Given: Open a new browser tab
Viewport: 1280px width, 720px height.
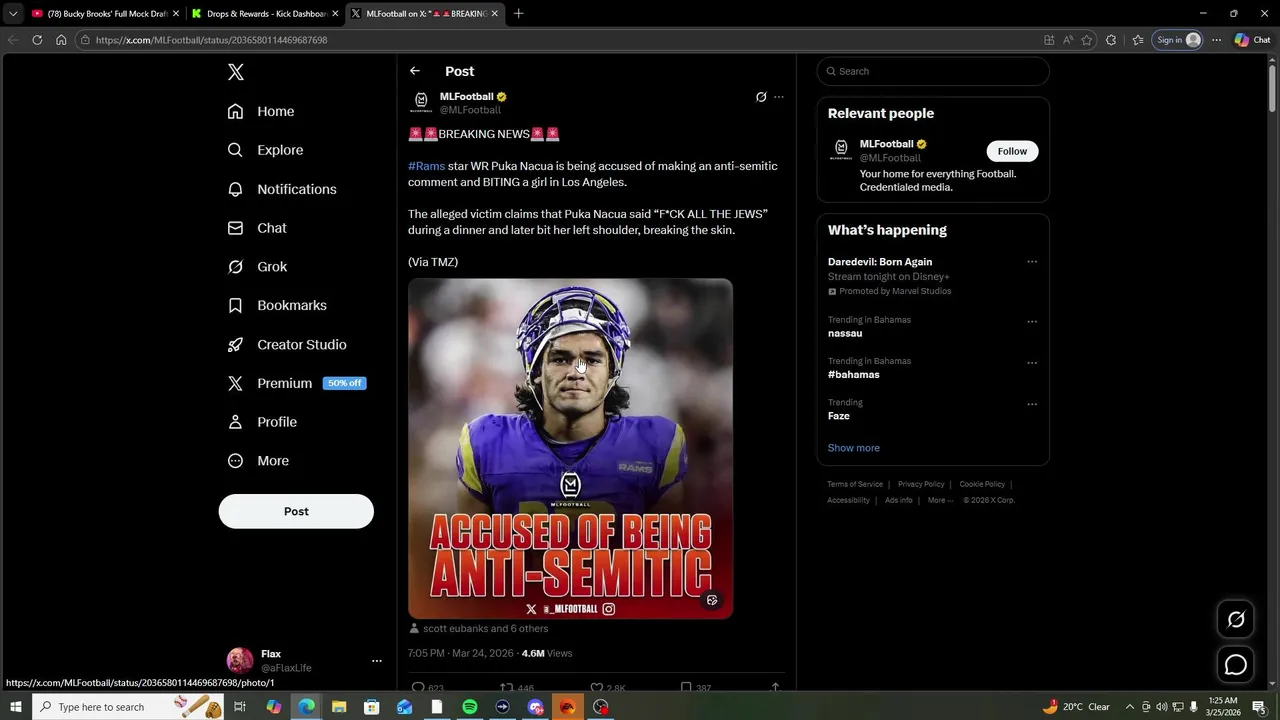Looking at the screenshot, I should click(x=518, y=14).
